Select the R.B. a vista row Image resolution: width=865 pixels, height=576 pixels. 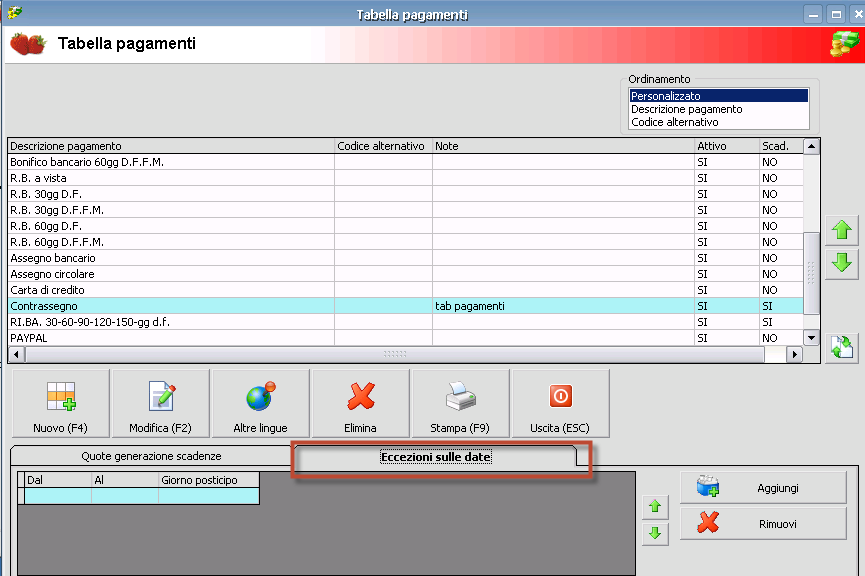click(x=405, y=178)
